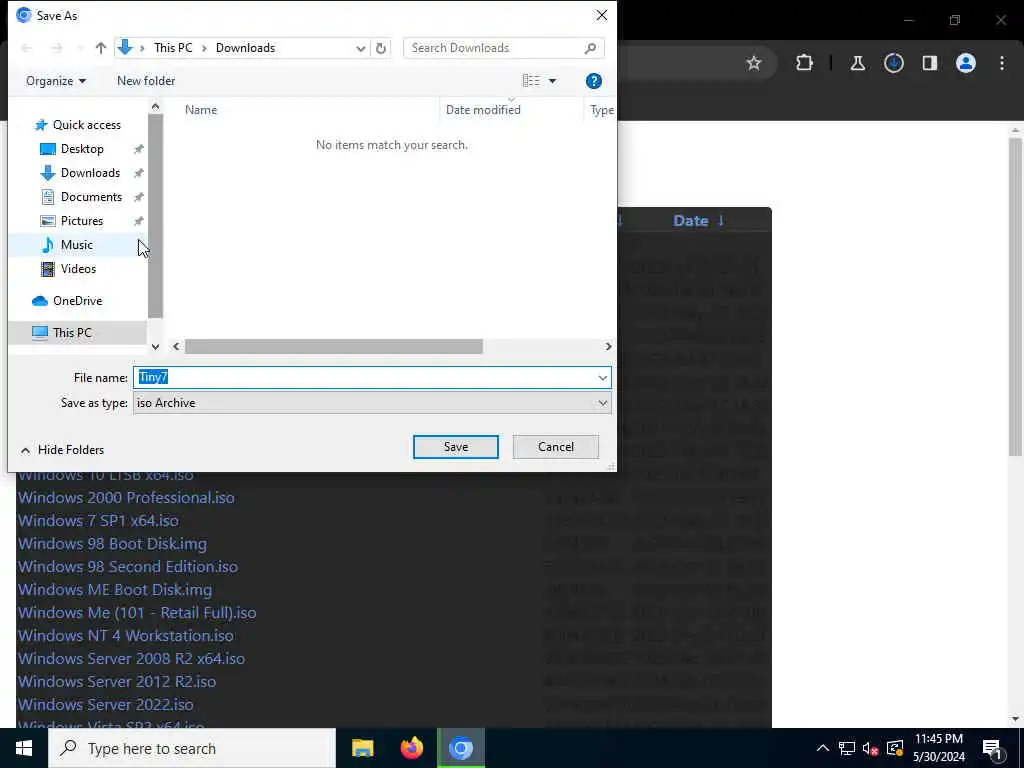Open the taskbar clock and date

[x=938, y=748]
